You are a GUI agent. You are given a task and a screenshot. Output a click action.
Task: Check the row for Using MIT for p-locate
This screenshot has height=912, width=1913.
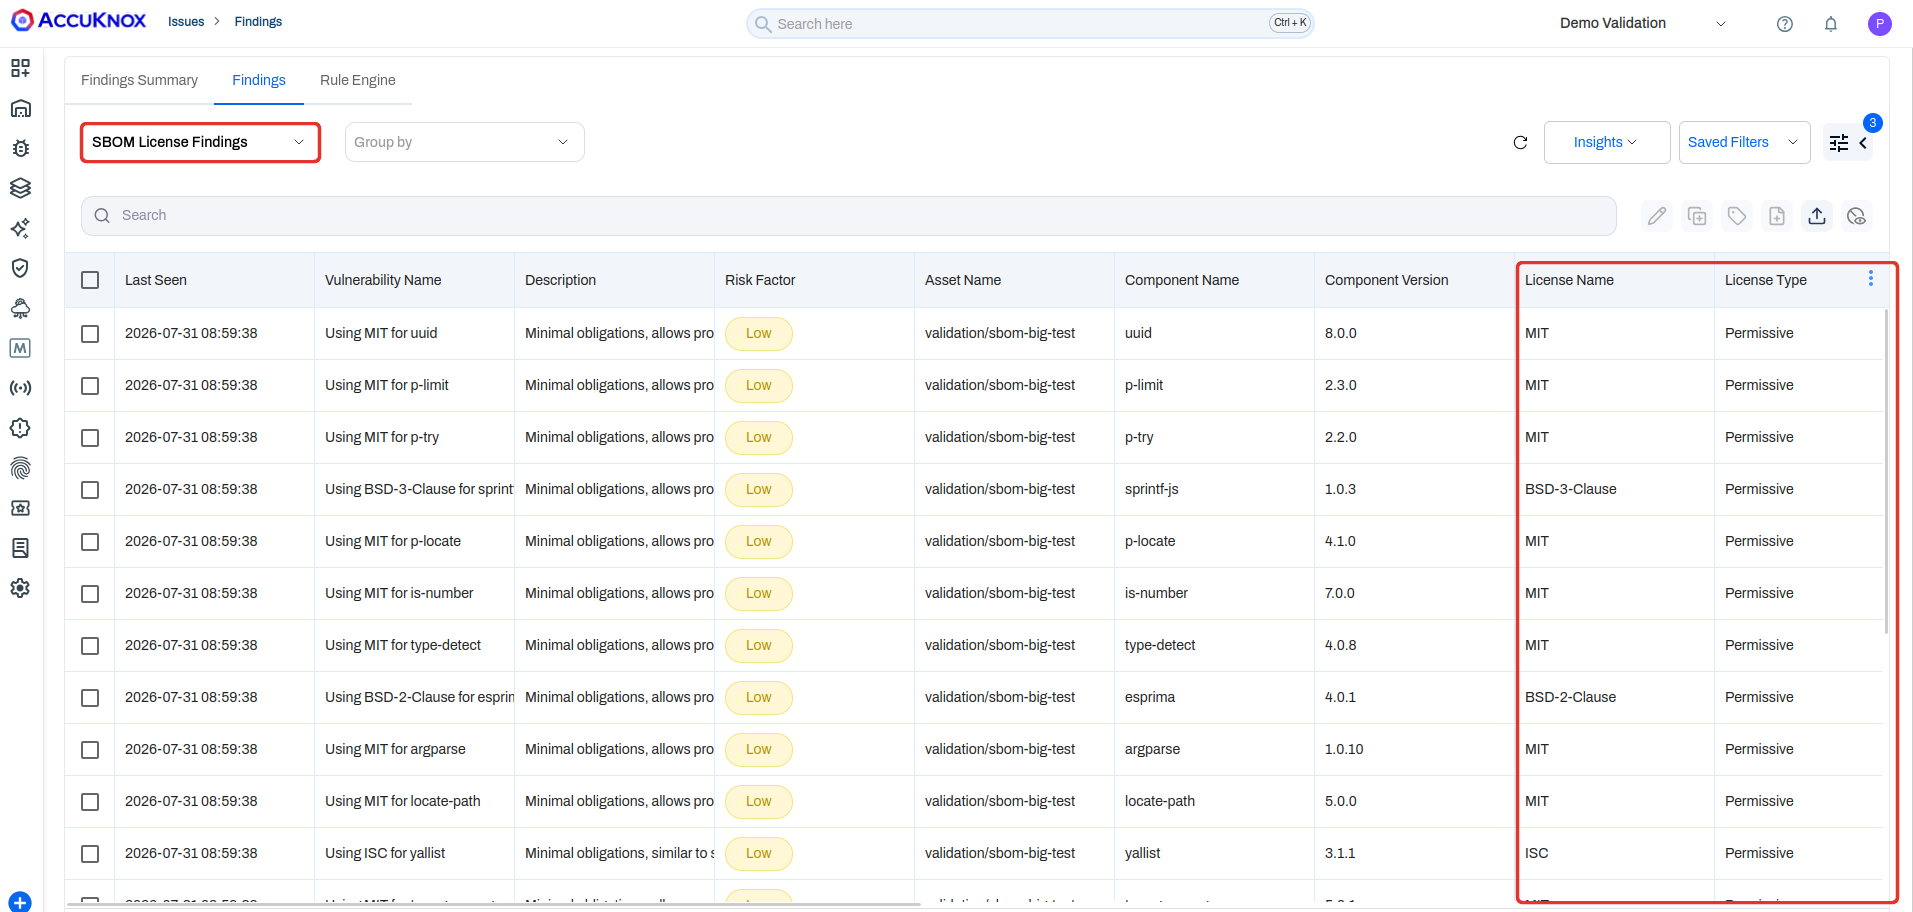point(90,542)
